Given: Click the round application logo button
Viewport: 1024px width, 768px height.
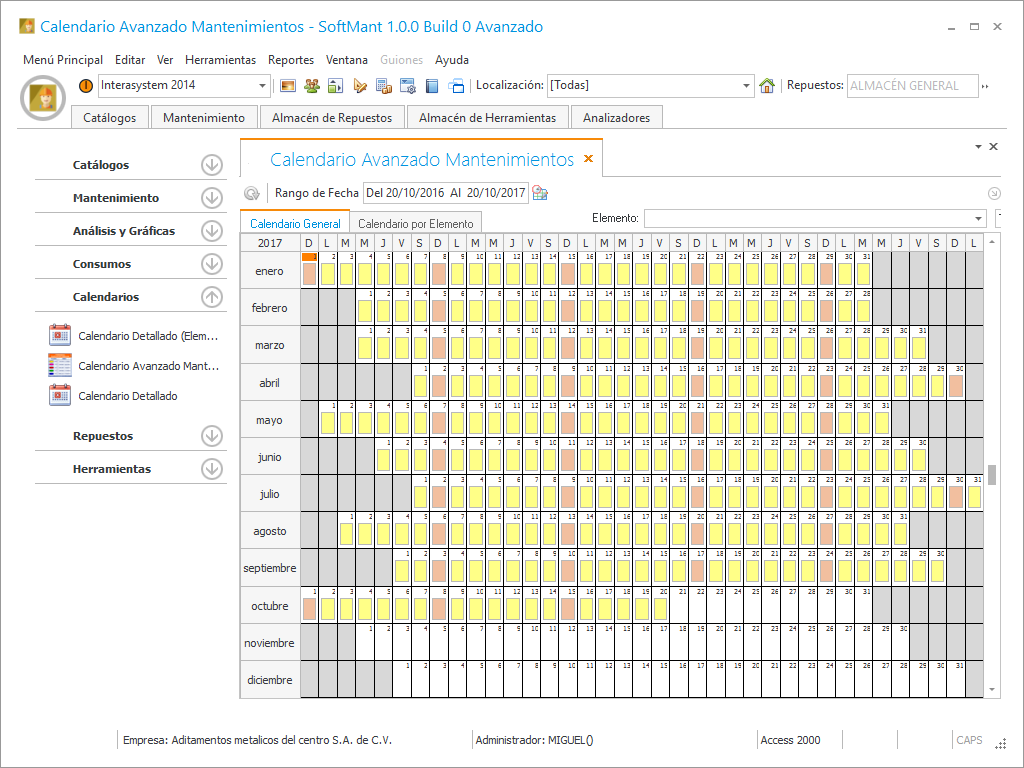Looking at the screenshot, I should [x=43, y=97].
